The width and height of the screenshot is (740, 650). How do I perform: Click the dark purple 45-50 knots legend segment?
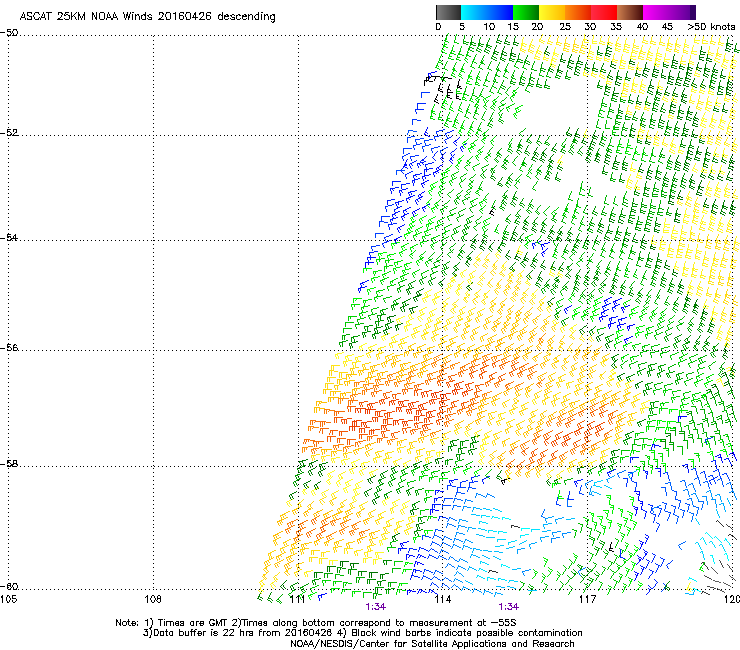pos(682,12)
